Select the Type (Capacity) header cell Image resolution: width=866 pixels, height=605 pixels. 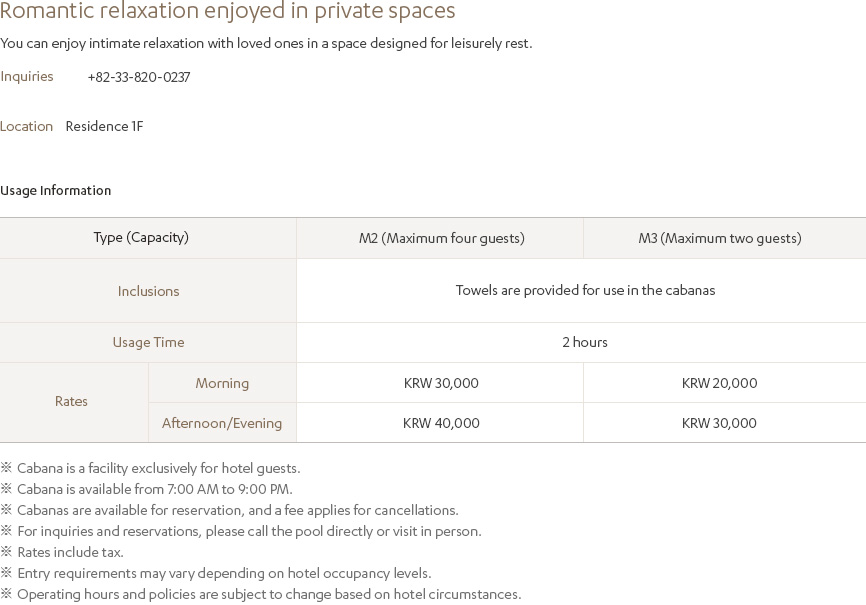[141, 237]
